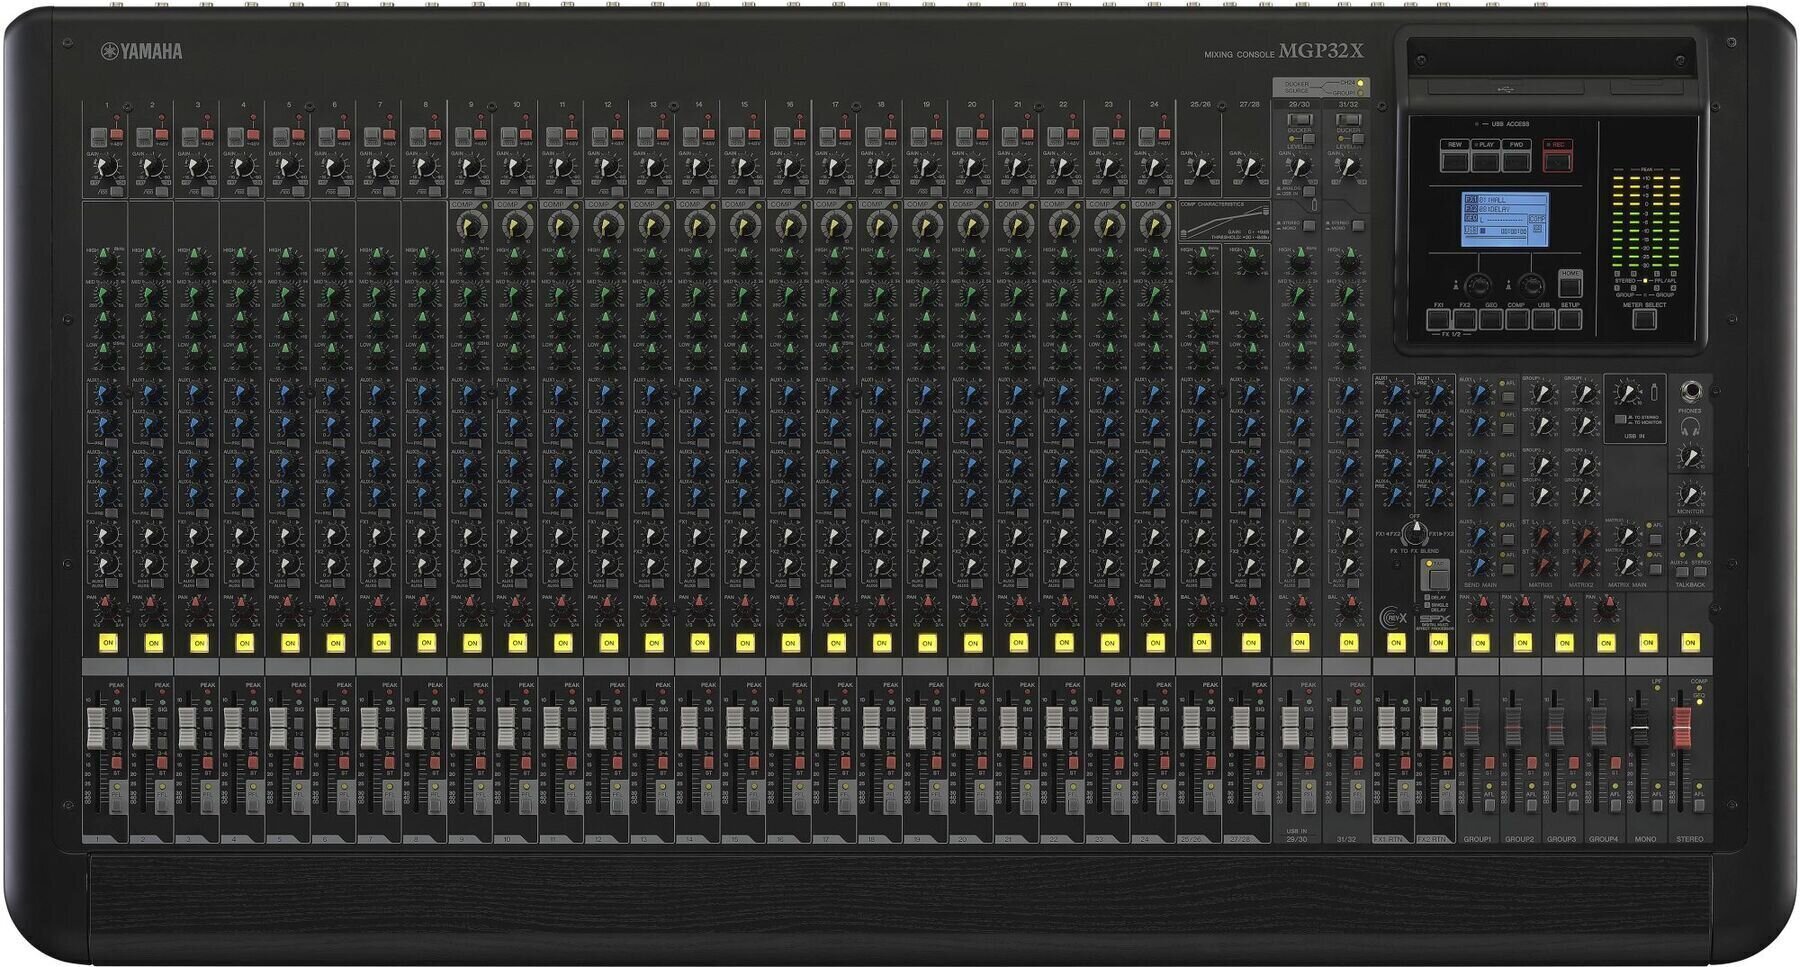Image resolution: width=1800 pixels, height=967 pixels.
Task: Grab the GROUP1 fader
Action: point(1471,727)
